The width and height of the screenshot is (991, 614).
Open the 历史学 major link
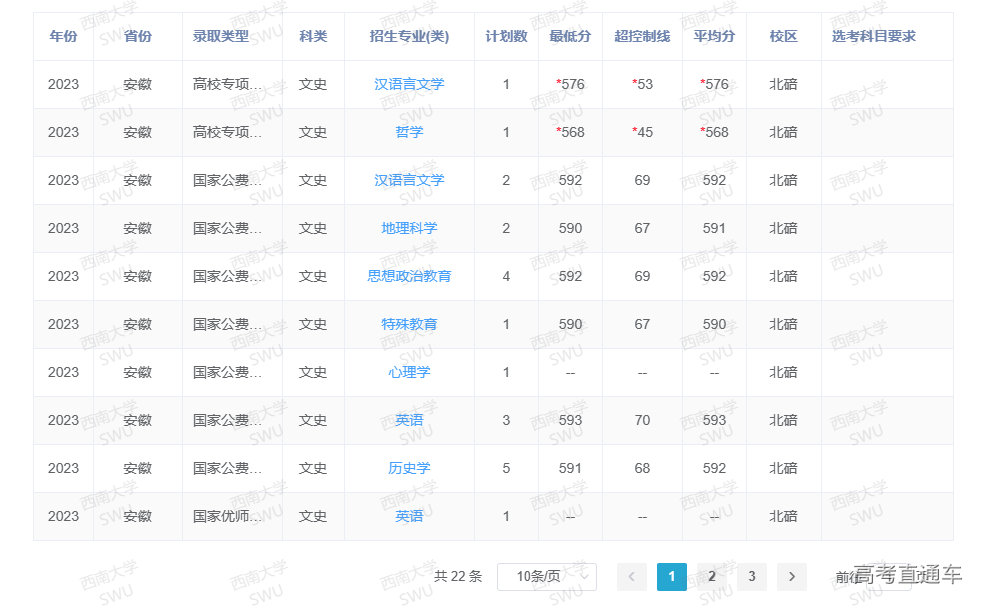[x=409, y=468]
